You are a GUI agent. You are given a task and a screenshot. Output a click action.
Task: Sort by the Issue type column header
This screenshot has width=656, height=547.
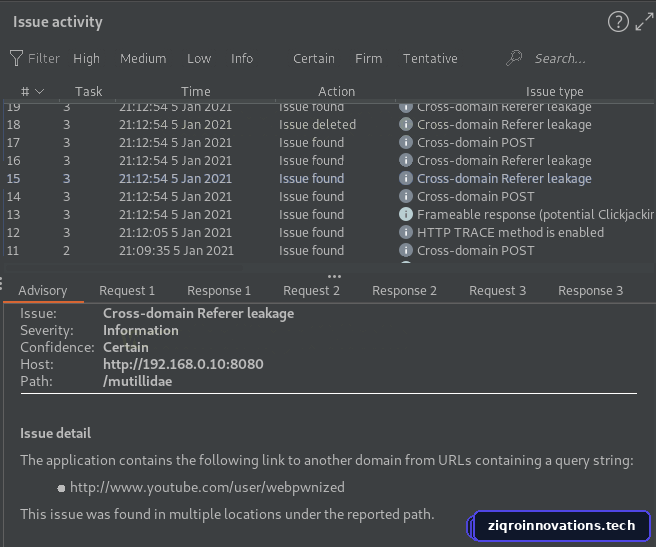coord(554,91)
